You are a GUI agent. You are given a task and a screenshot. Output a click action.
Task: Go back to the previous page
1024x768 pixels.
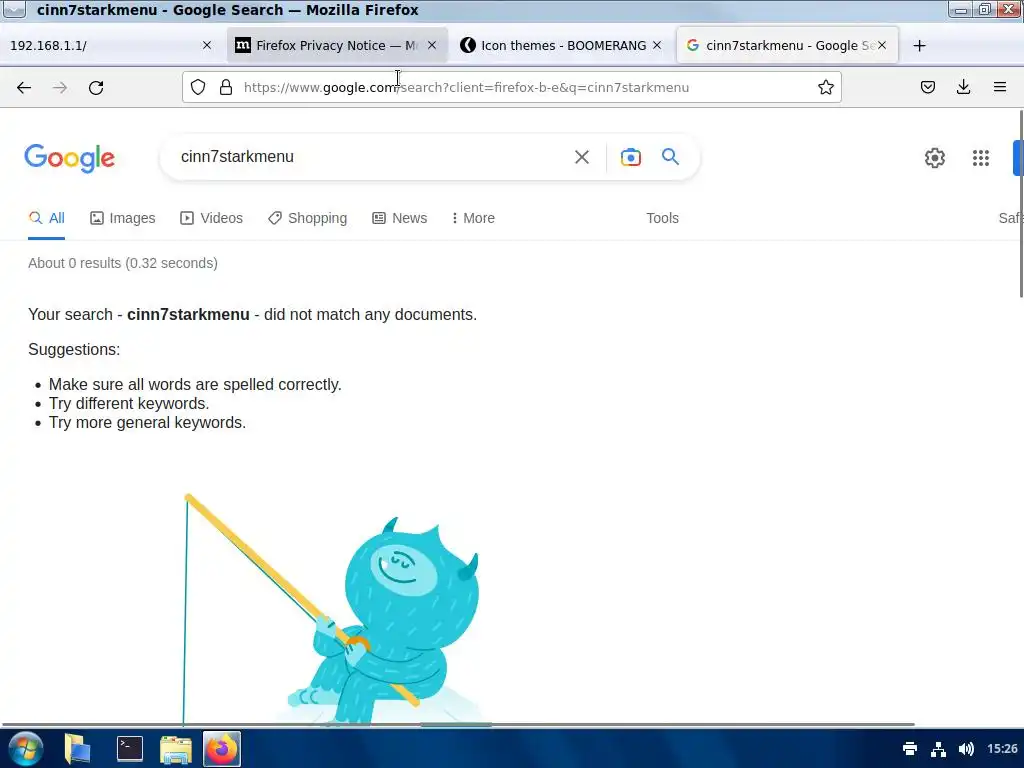[24, 88]
